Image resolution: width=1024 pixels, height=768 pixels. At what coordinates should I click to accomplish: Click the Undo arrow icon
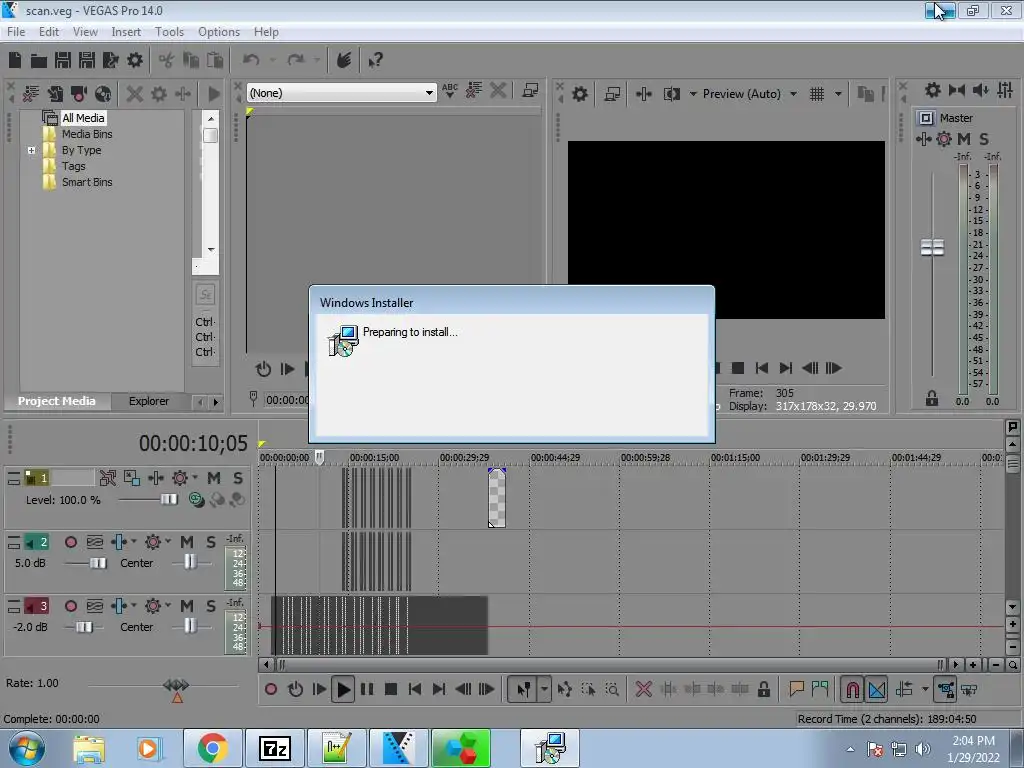pyautogui.click(x=251, y=60)
